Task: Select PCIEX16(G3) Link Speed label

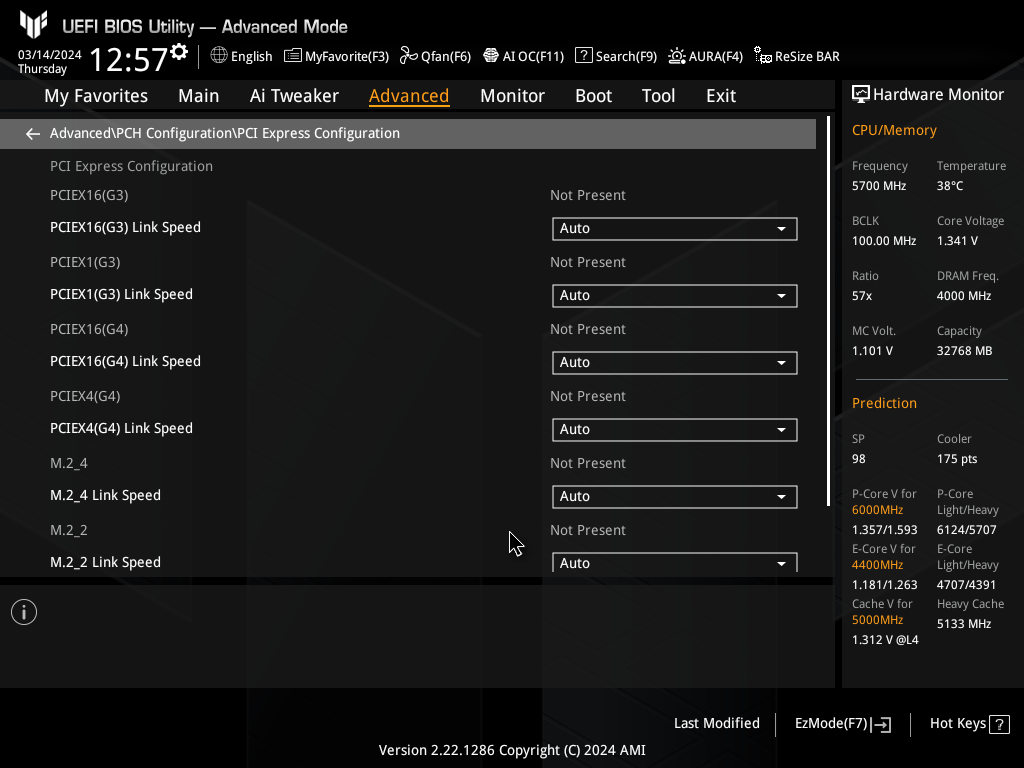Action: click(x=125, y=227)
